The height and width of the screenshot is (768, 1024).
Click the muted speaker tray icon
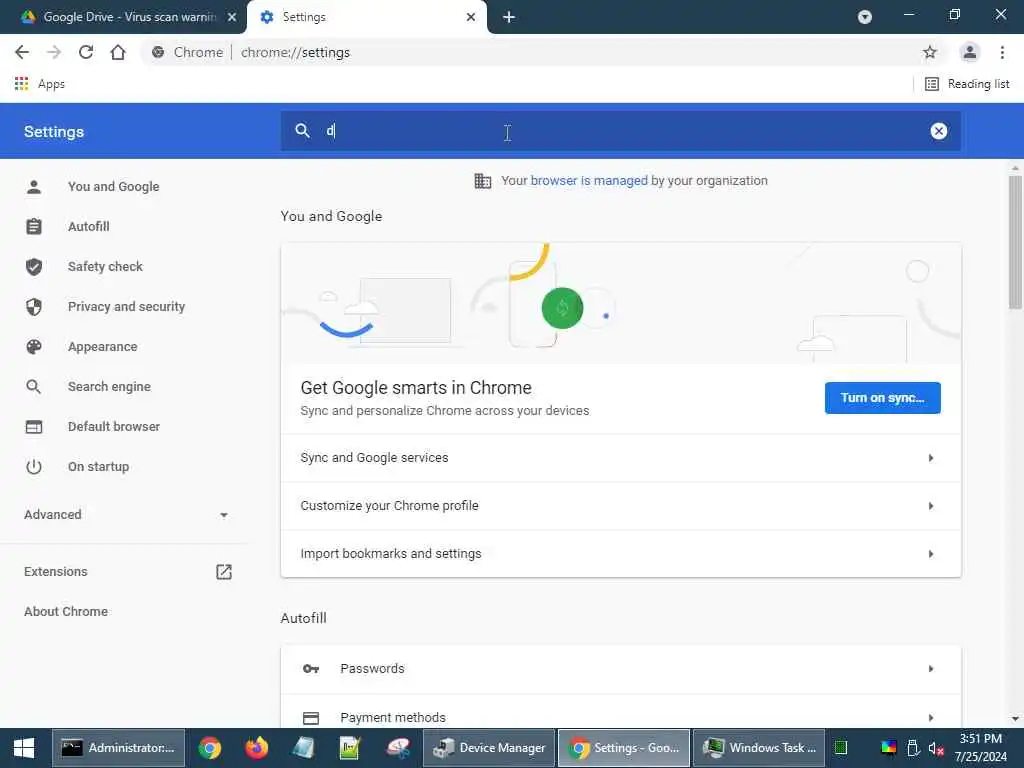[x=936, y=748]
